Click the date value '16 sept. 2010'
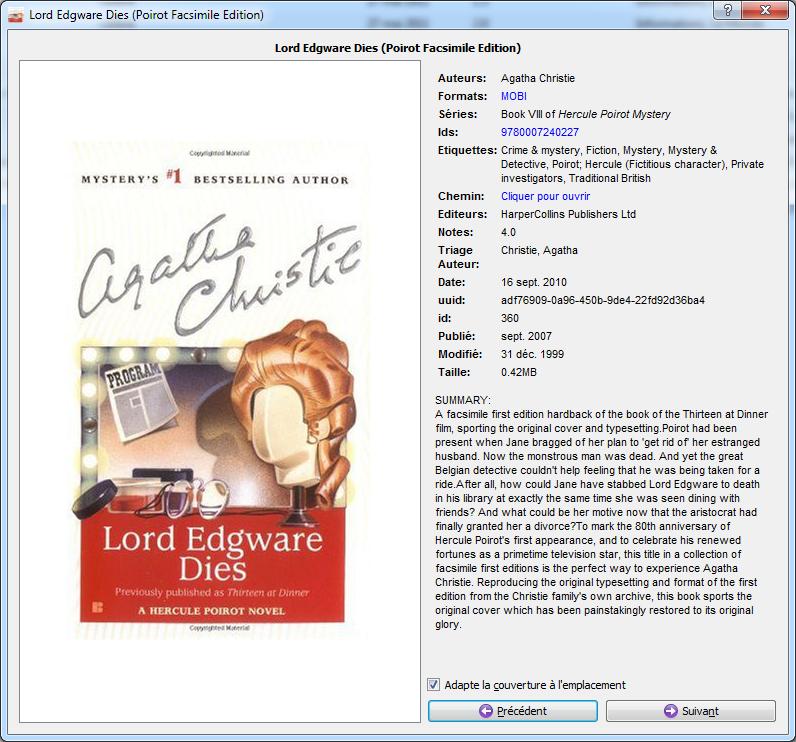796x742 pixels. (x=534, y=282)
